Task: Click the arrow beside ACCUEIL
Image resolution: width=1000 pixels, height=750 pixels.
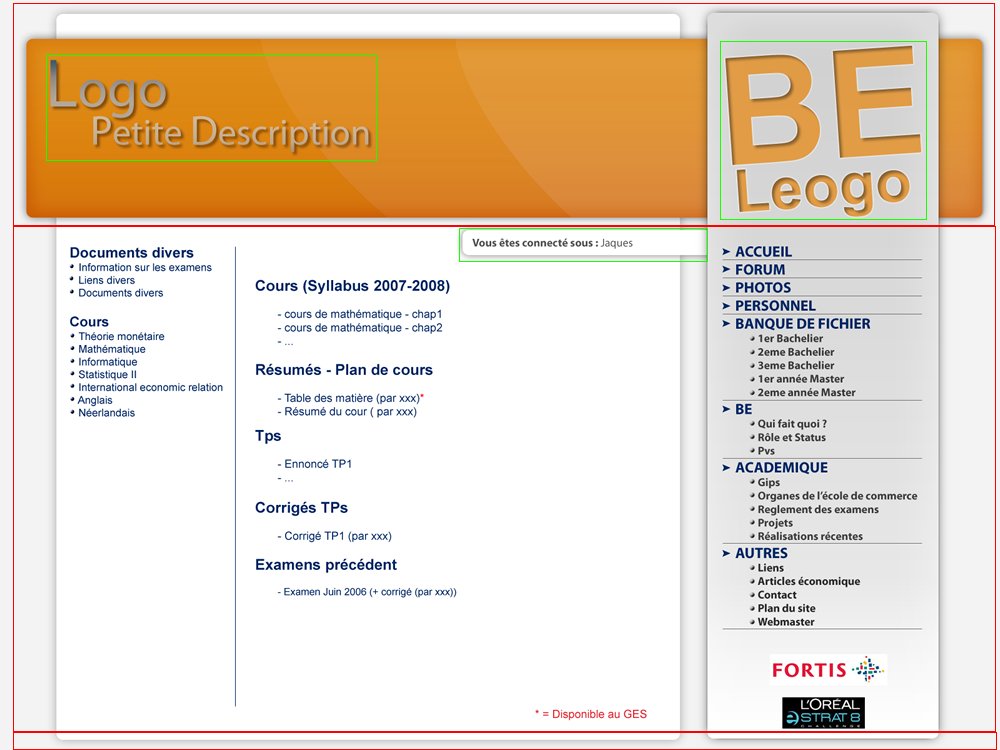Action: (726, 252)
